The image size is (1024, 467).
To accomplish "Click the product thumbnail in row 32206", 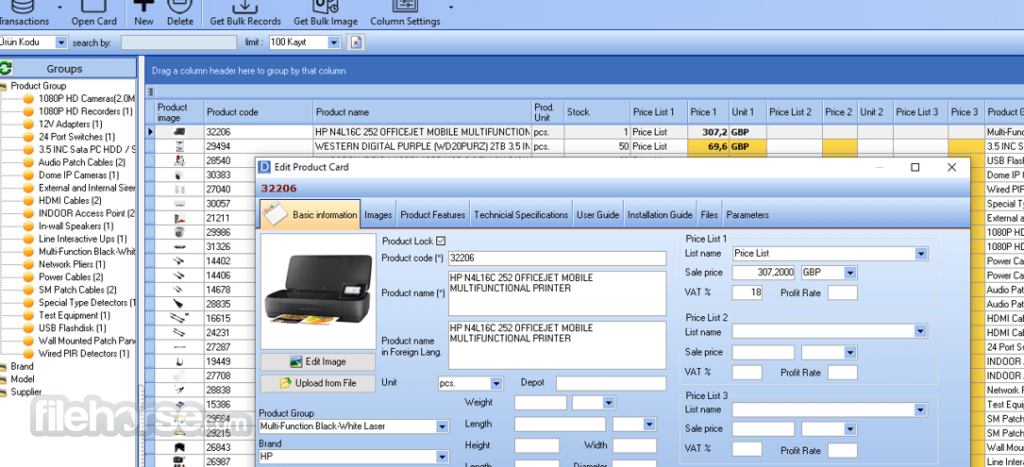I will point(180,132).
